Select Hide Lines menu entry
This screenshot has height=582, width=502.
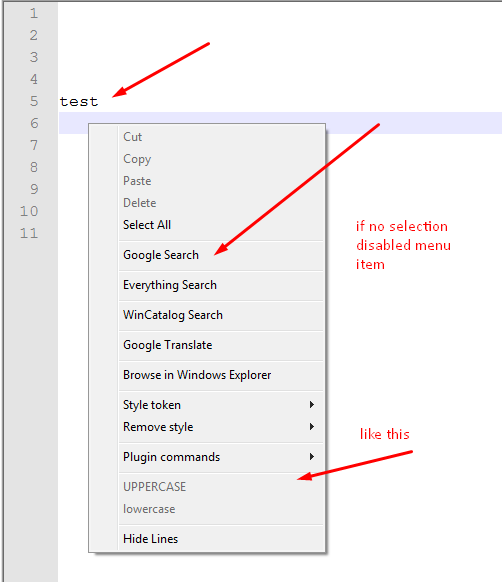coord(221,539)
